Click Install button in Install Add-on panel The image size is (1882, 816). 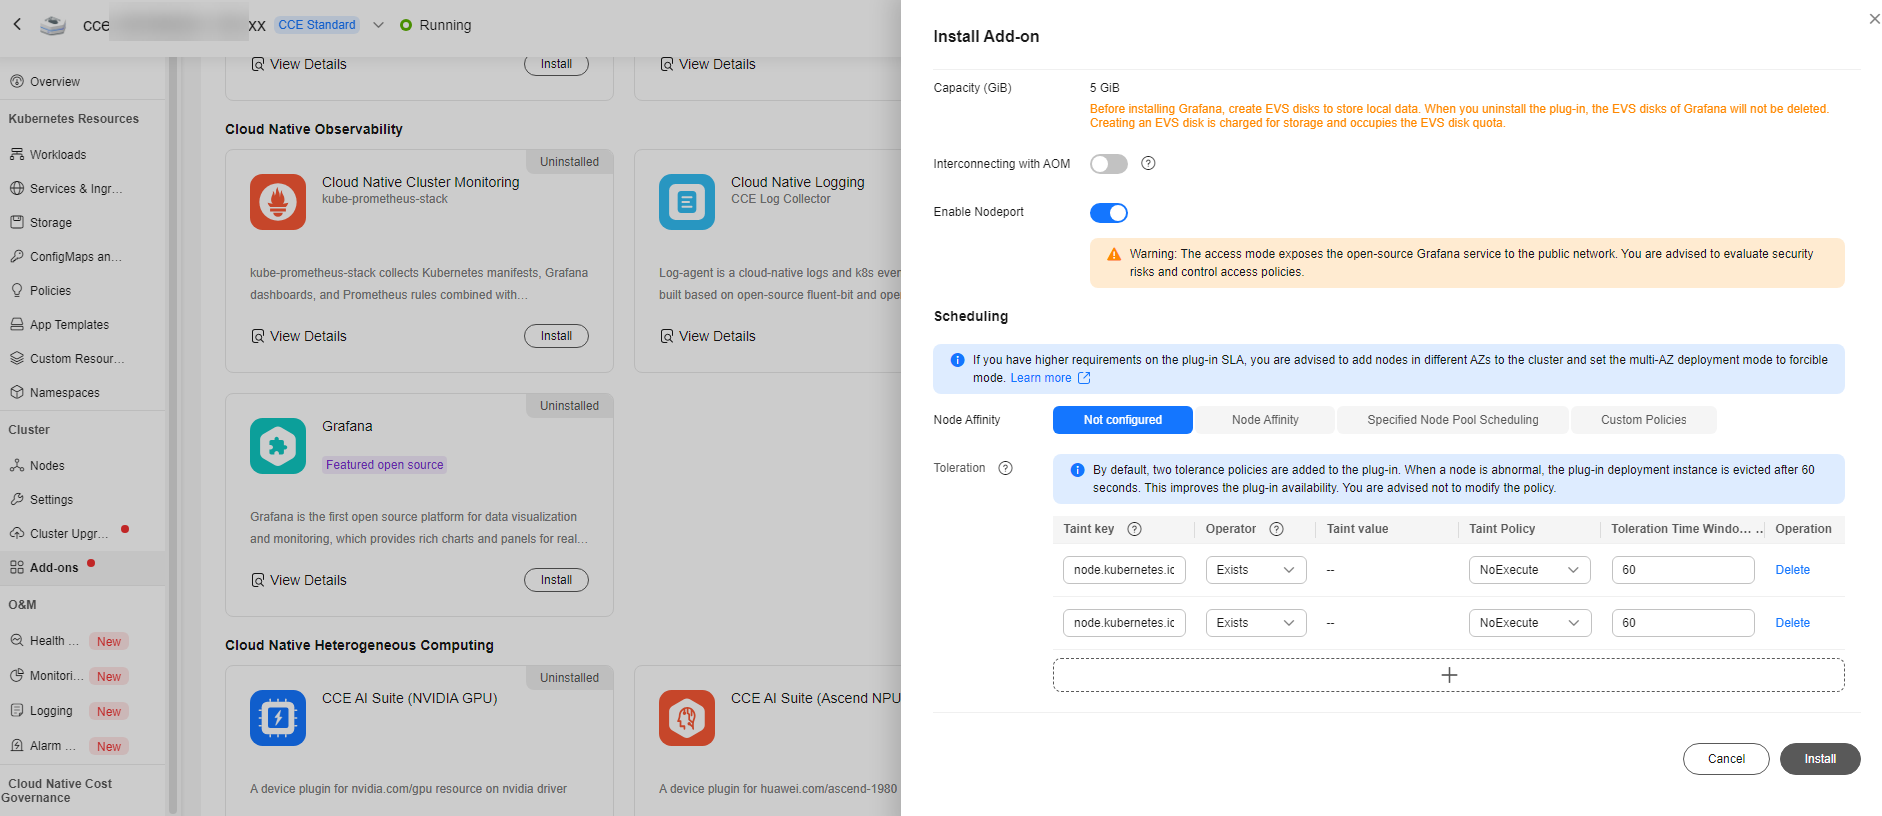click(x=1820, y=759)
